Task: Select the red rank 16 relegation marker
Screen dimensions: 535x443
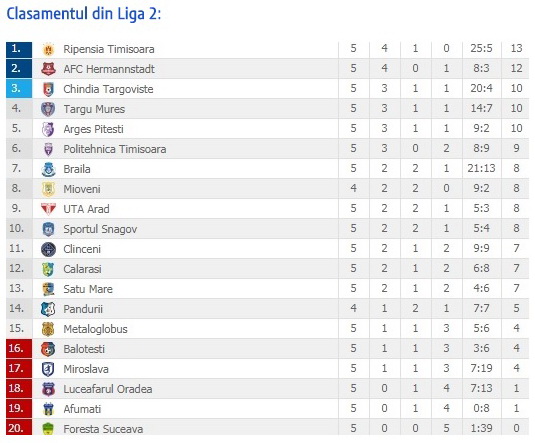Action: (x=19, y=348)
